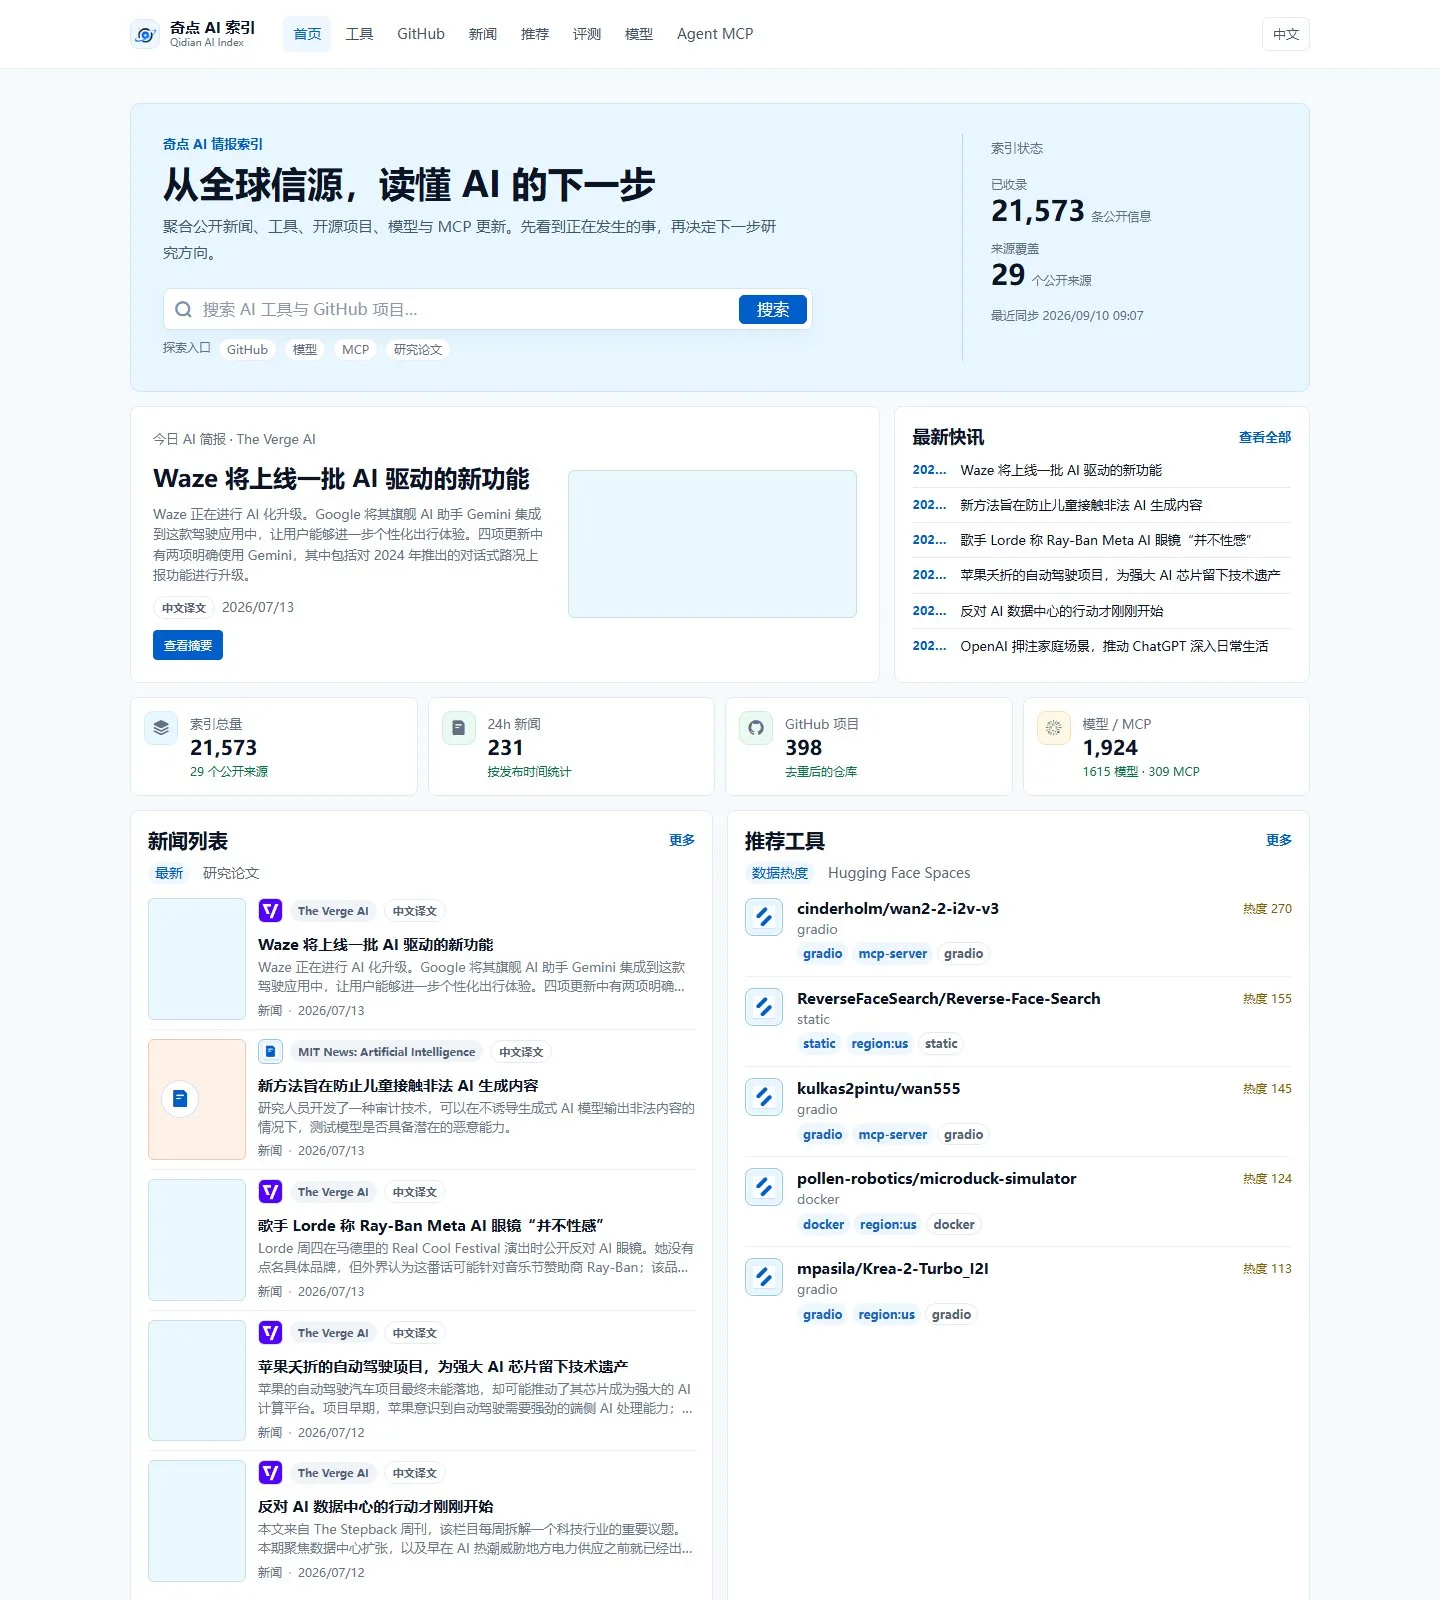The image size is (1440, 1600).
Task: Click 热度 270 heat score
Action: (x=1267, y=909)
